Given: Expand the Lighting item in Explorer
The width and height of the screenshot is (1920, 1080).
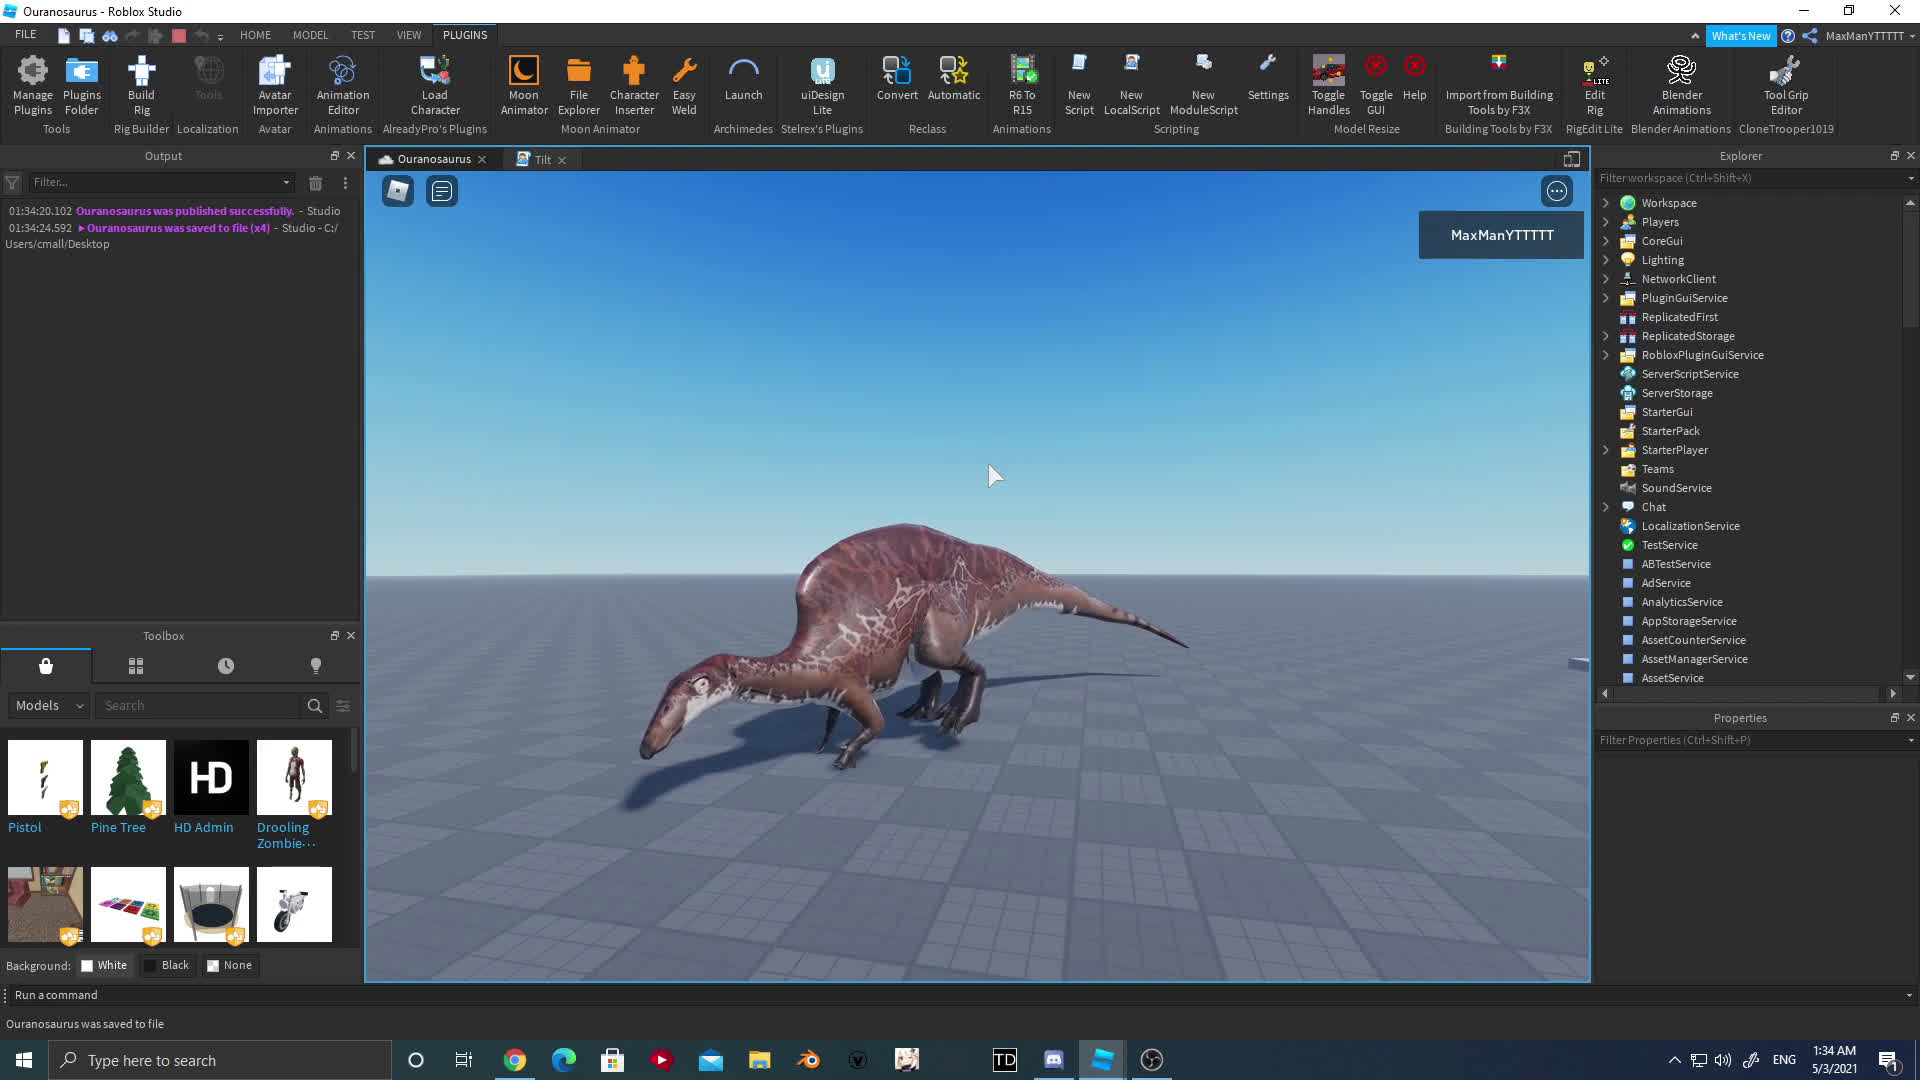Looking at the screenshot, I should pos(1606,259).
